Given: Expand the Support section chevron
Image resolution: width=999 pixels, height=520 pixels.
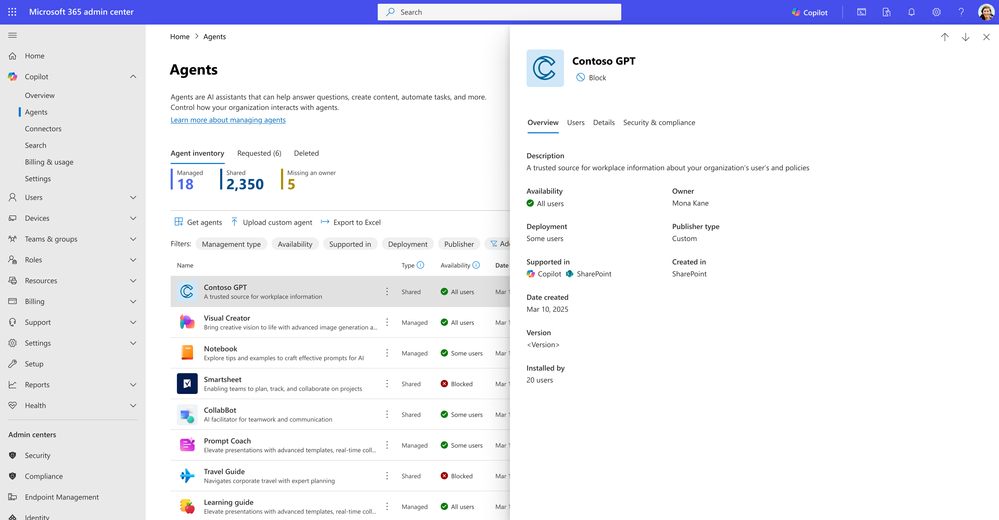Looking at the screenshot, I should point(133,322).
